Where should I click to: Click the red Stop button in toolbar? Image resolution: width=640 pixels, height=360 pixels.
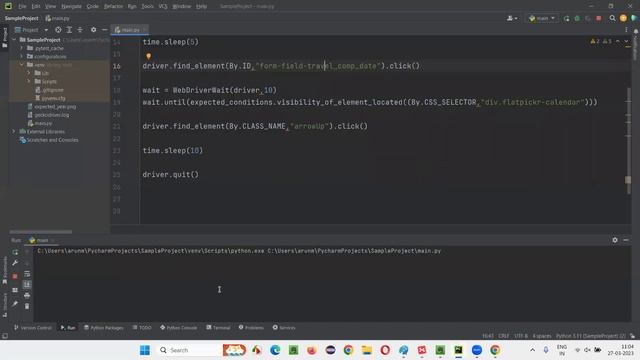pos(599,18)
